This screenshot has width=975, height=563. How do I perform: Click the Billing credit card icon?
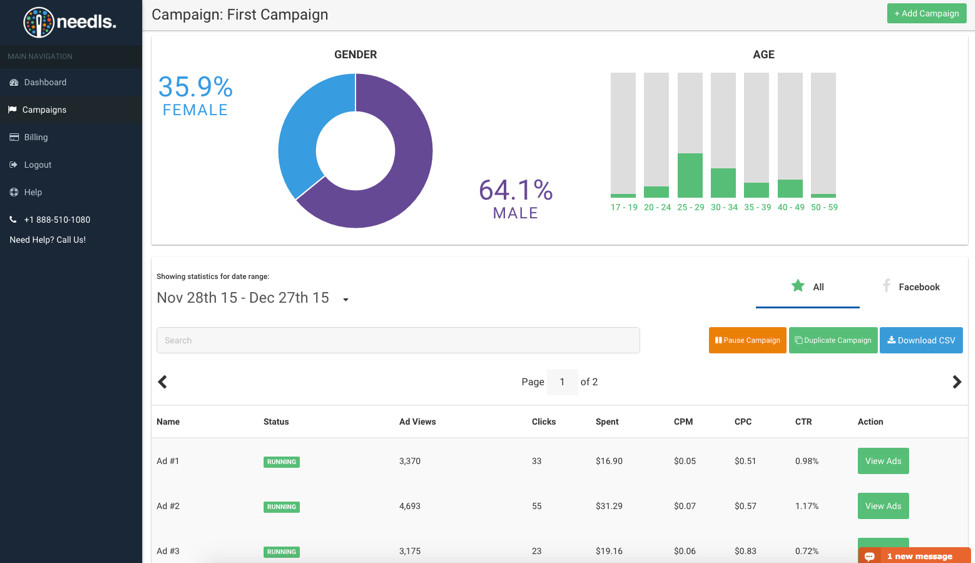coord(14,137)
